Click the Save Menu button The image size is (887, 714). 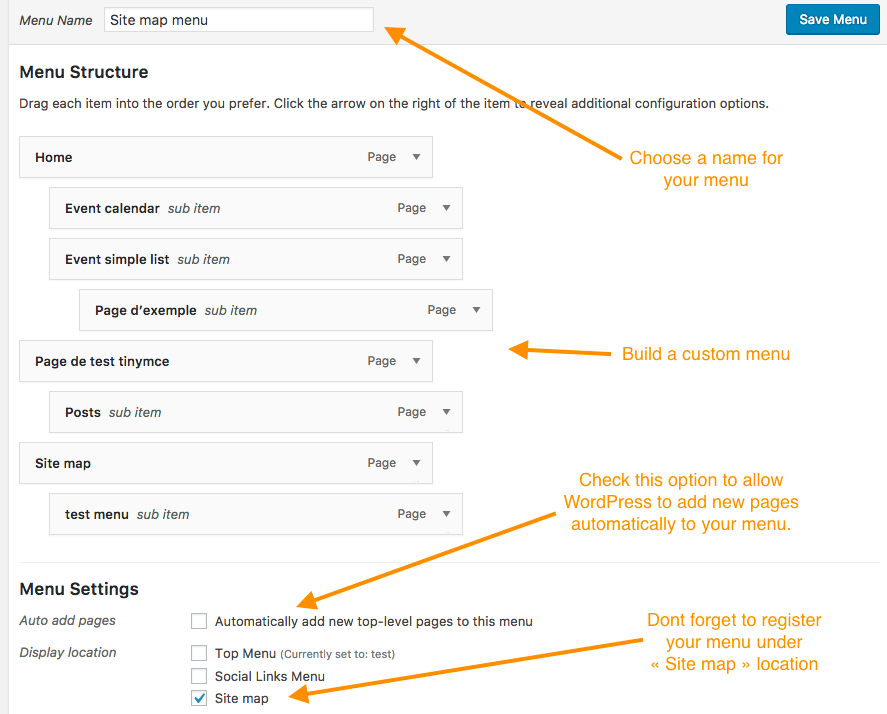(x=832, y=20)
